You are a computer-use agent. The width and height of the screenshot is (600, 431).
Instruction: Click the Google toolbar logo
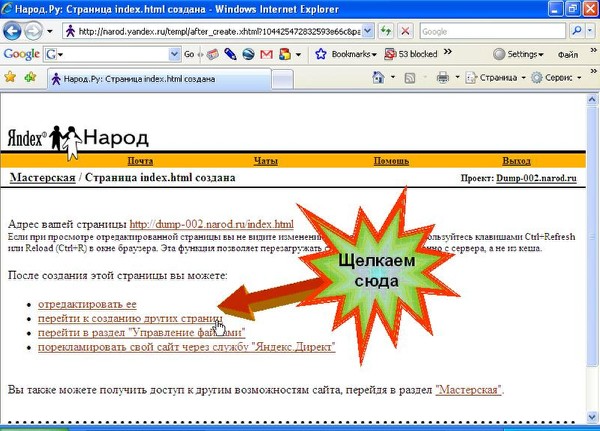tap(21, 54)
